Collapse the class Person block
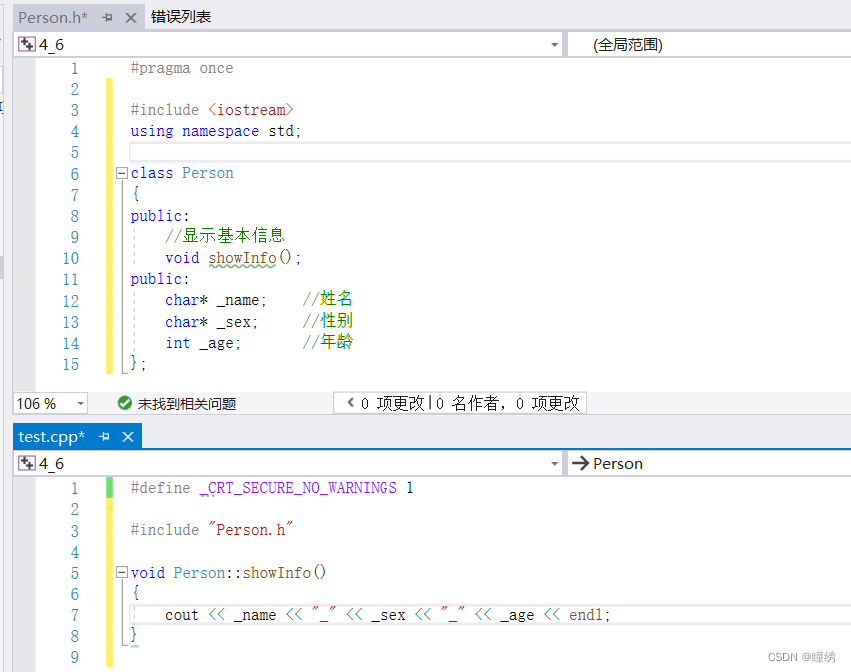 (122, 174)
